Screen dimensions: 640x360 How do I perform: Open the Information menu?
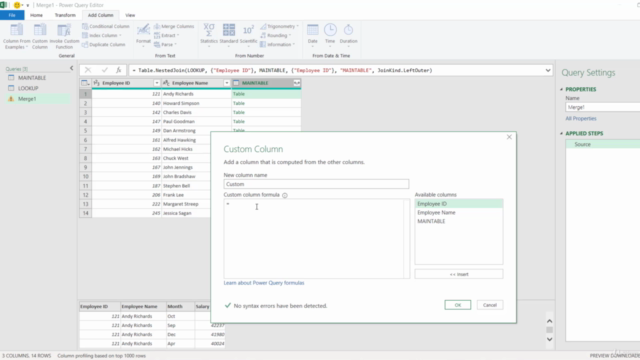coord(277,44)
